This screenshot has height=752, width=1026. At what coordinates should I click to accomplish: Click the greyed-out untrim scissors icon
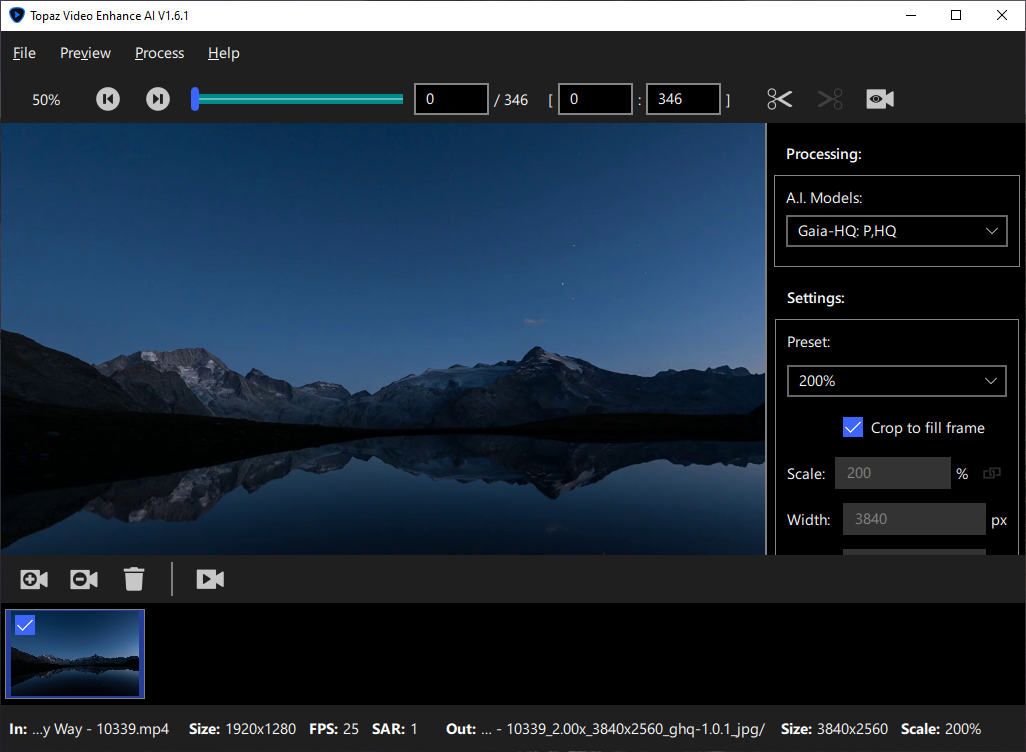pos(830,99)
